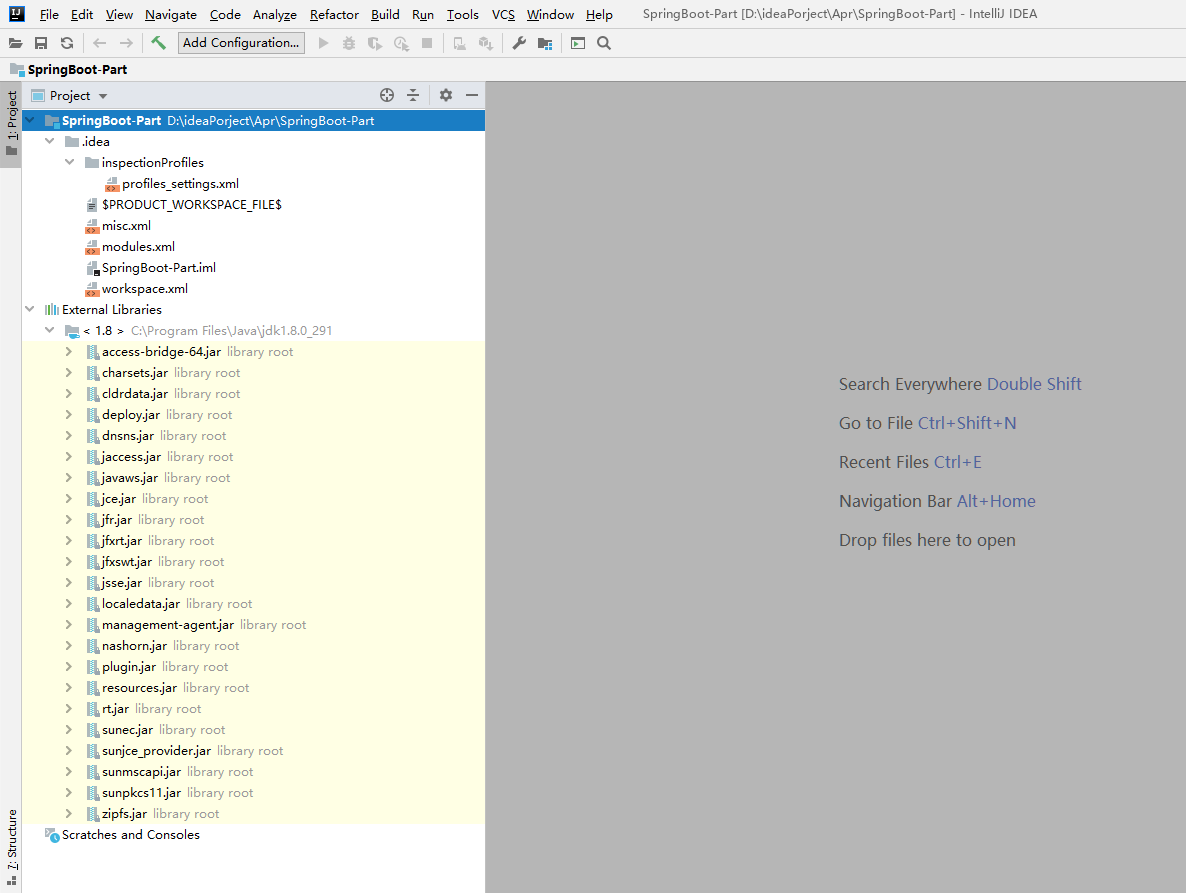Click the Run with Coverage icon
The image size is (1186, 893).
[x=374, y=43]
